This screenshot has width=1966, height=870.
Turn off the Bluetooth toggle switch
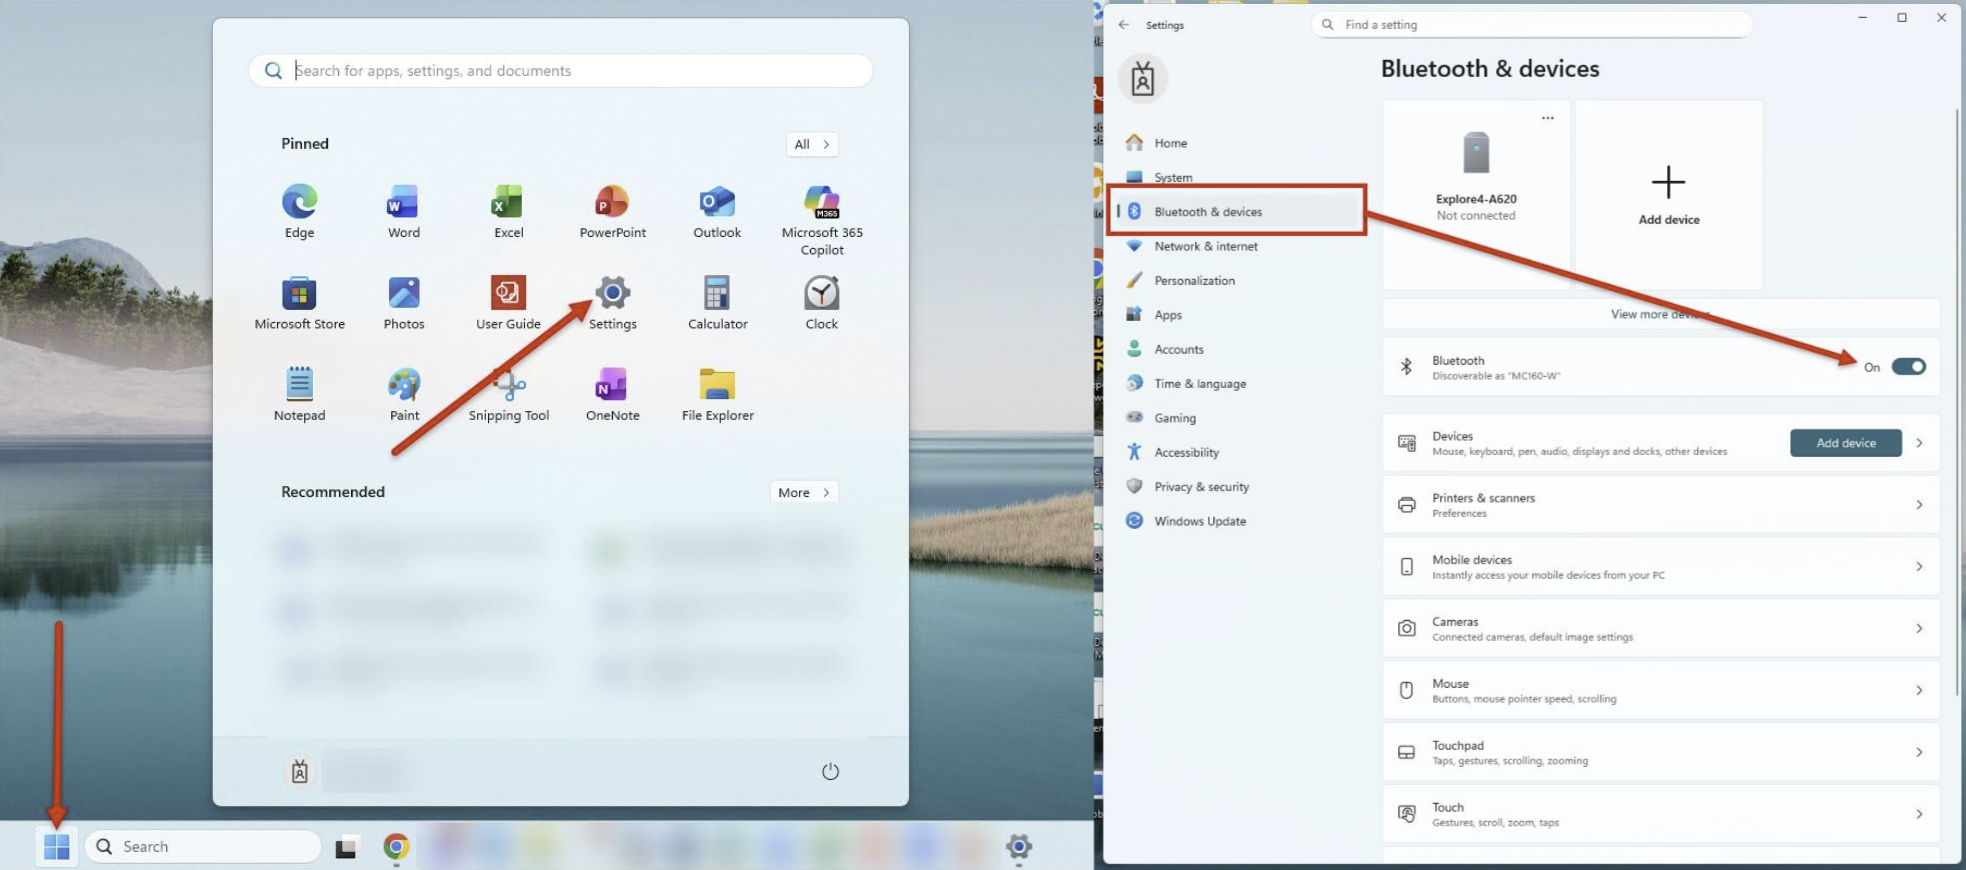[1908, 367]
